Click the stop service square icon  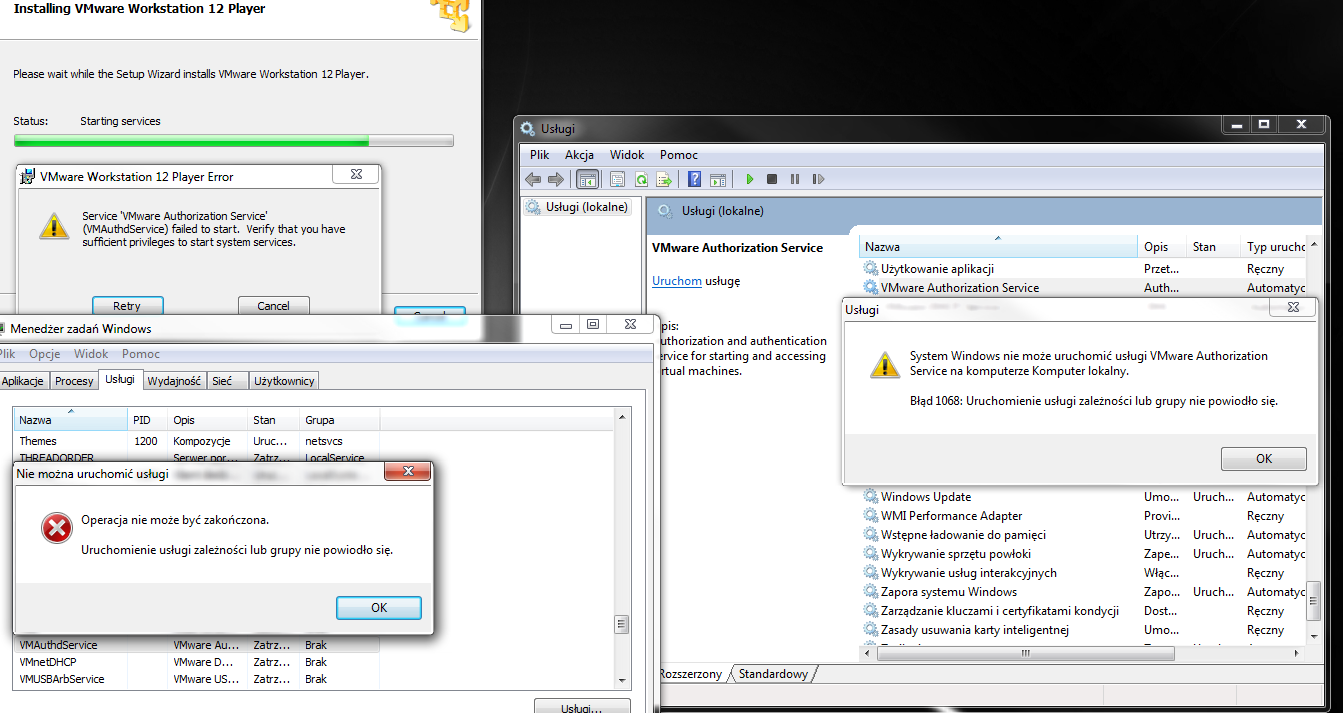click(772, 179)
